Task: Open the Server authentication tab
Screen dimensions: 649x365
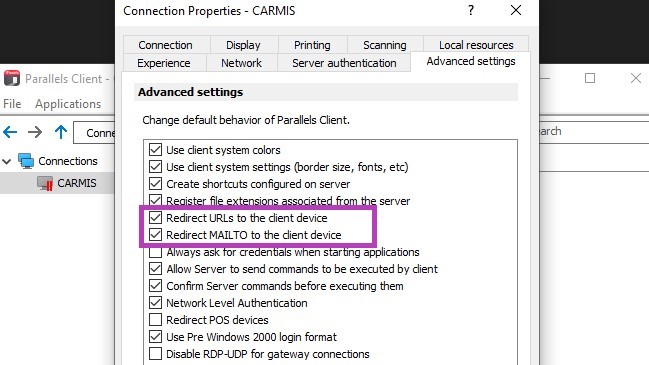Action: coord(344,63)
